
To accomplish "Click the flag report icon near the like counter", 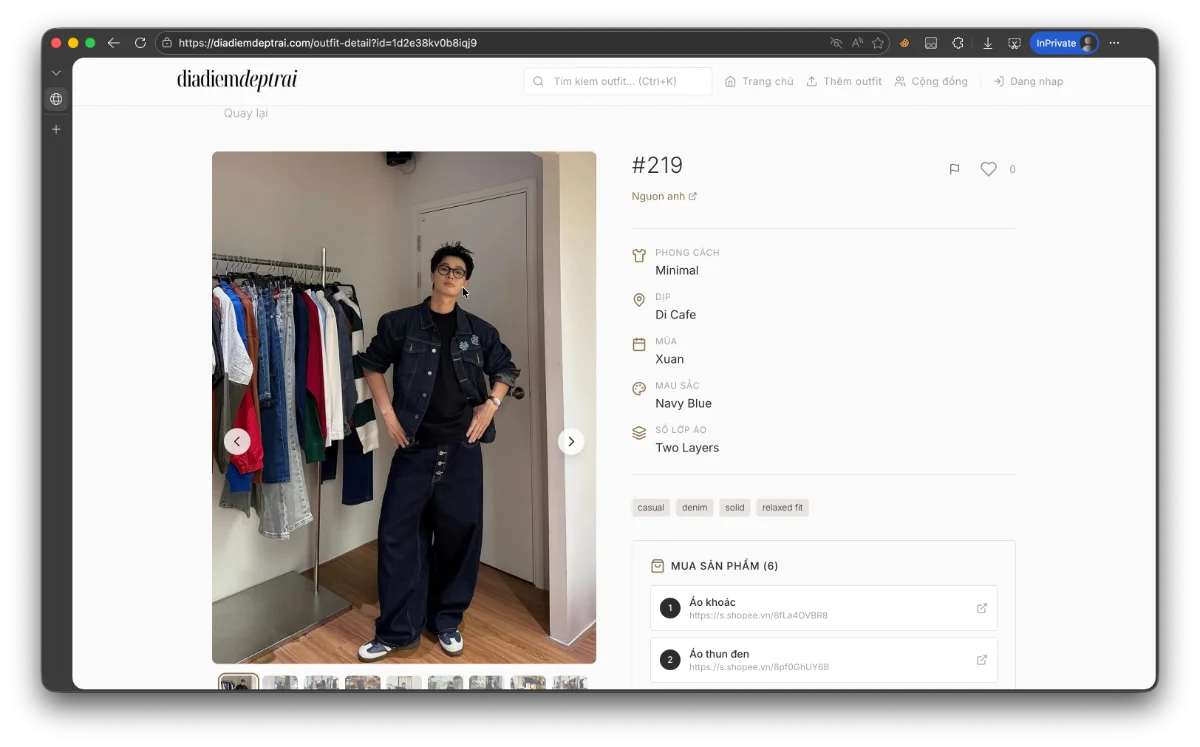I will (x=954, y=169).
